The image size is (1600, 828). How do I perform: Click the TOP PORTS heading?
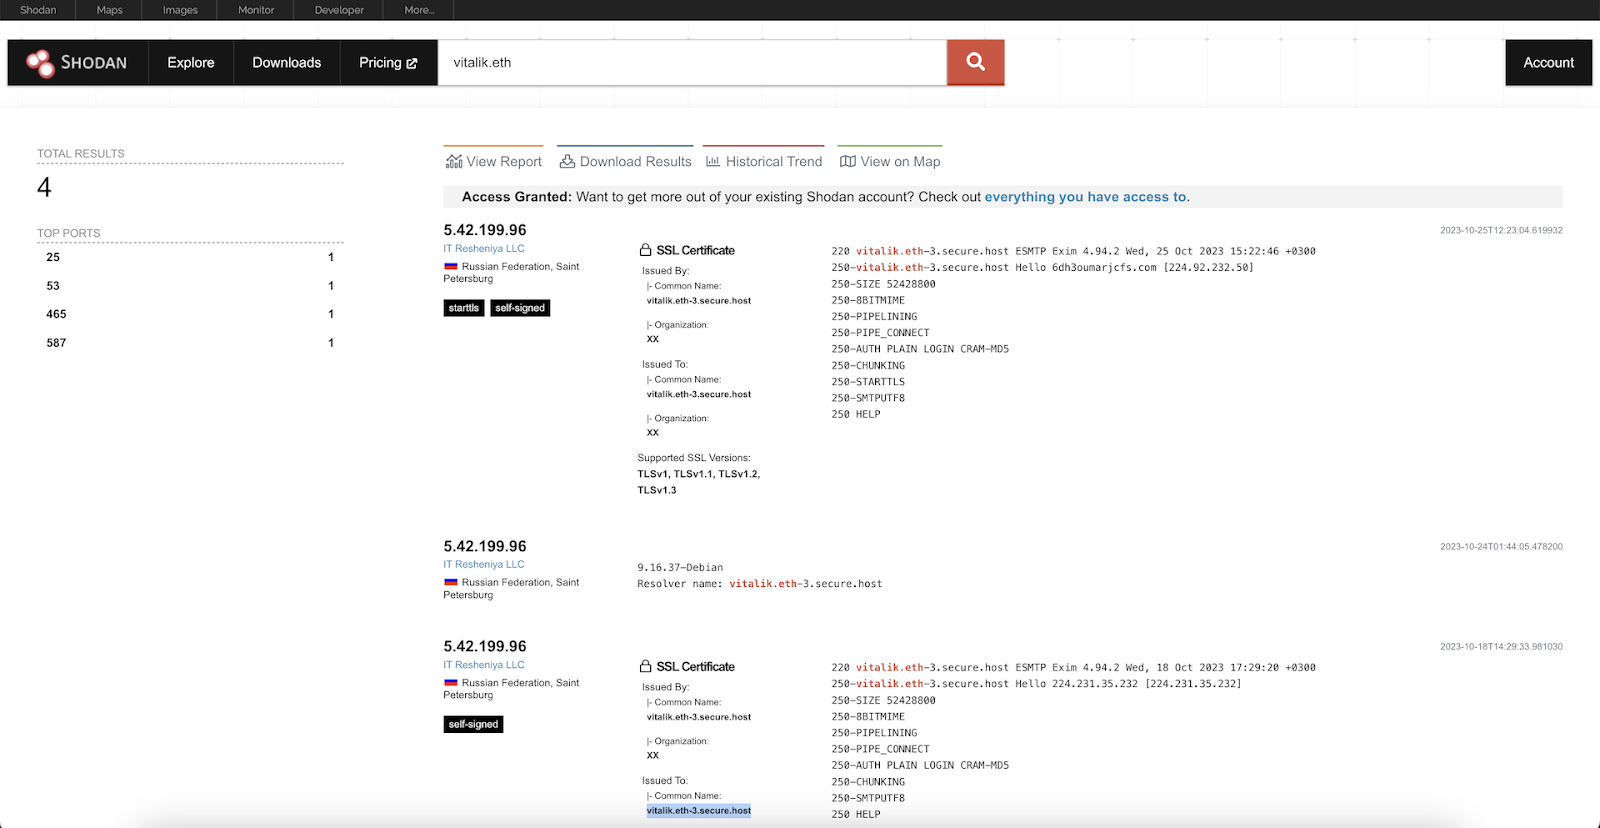point(69,233)
